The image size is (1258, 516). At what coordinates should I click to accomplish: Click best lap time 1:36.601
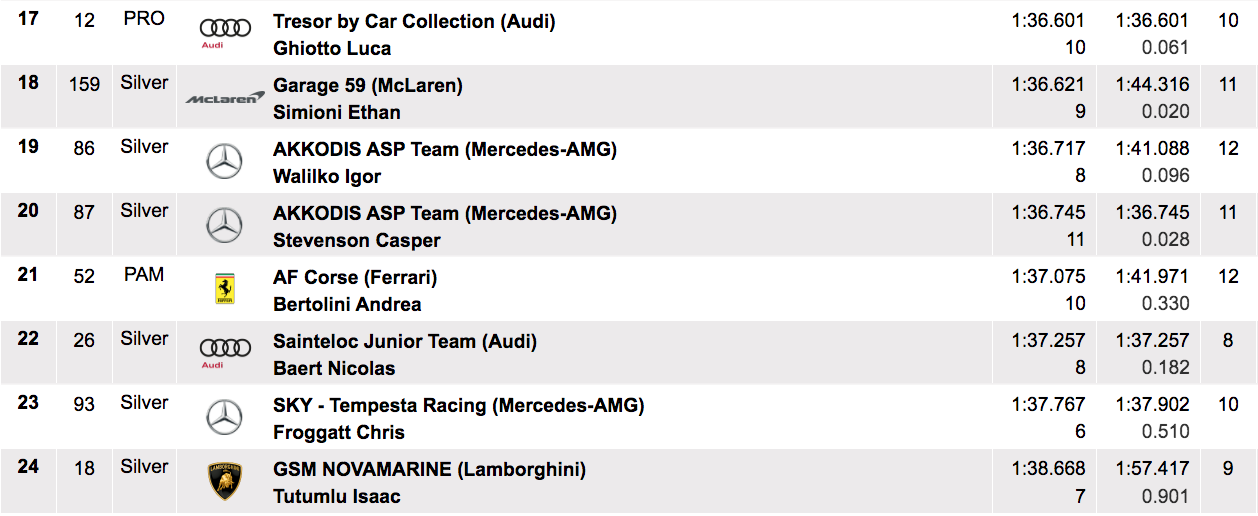(x=1048, y=21)
